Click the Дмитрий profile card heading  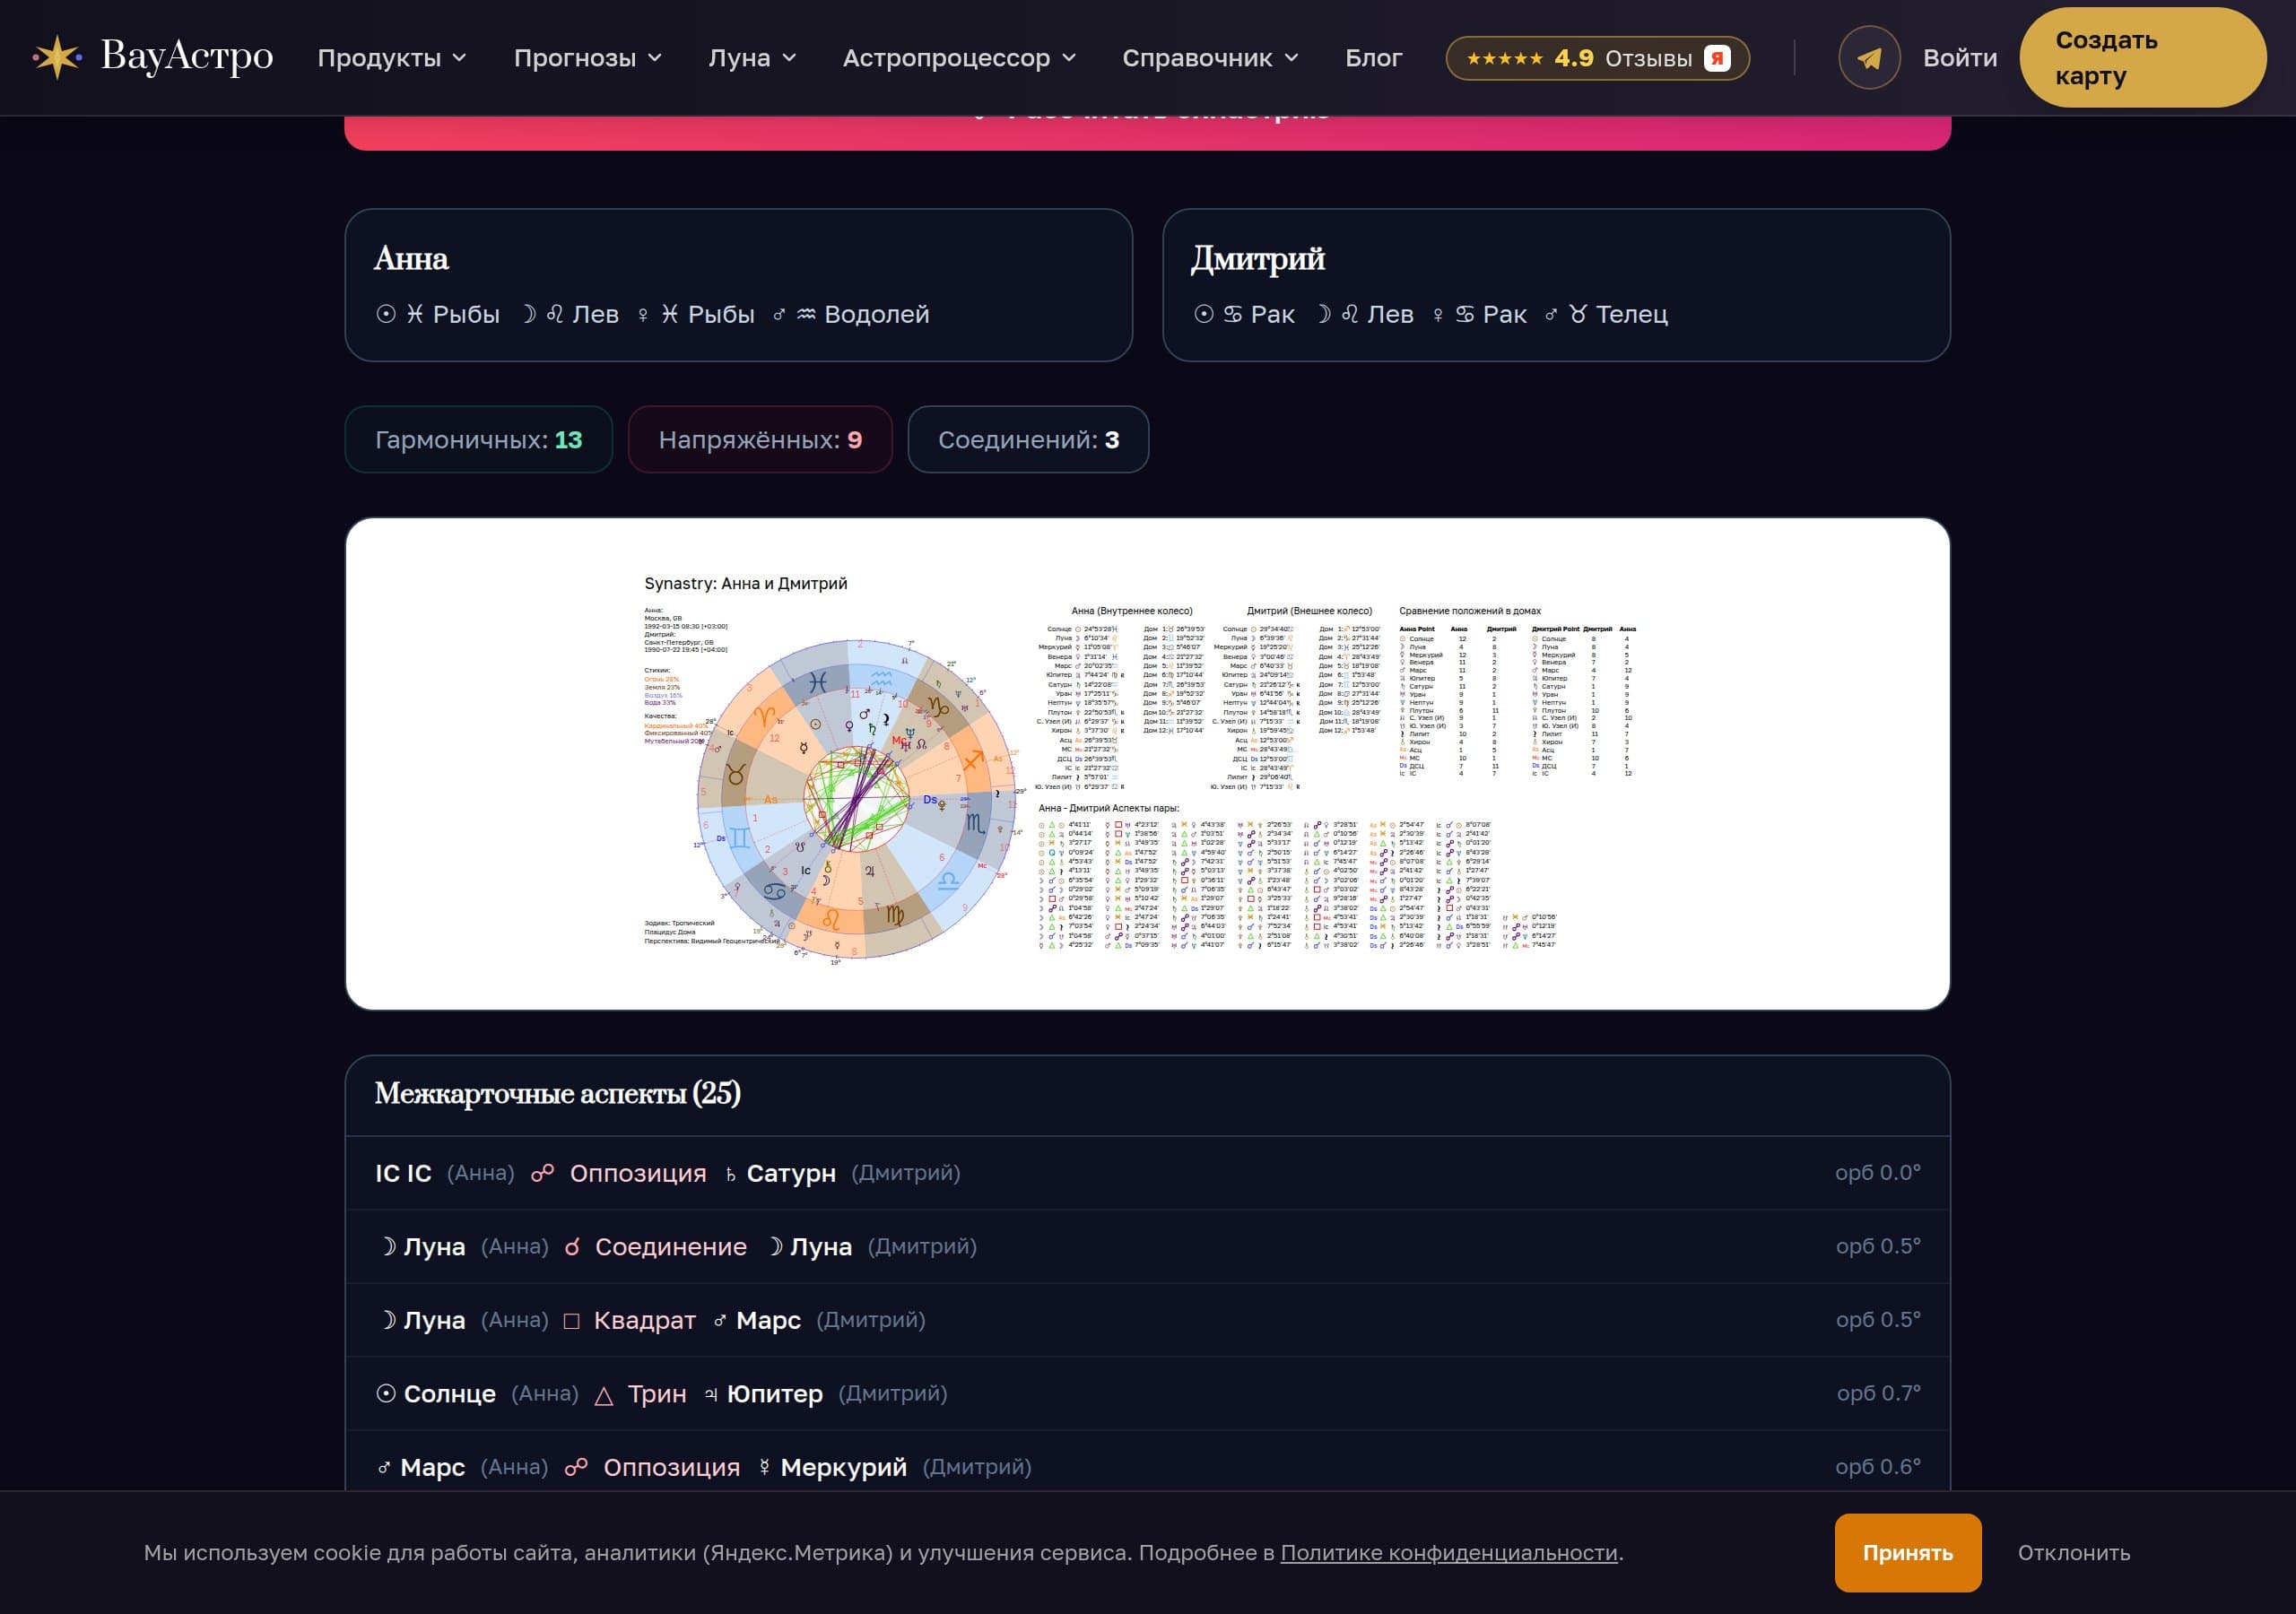click(1257, 258)
